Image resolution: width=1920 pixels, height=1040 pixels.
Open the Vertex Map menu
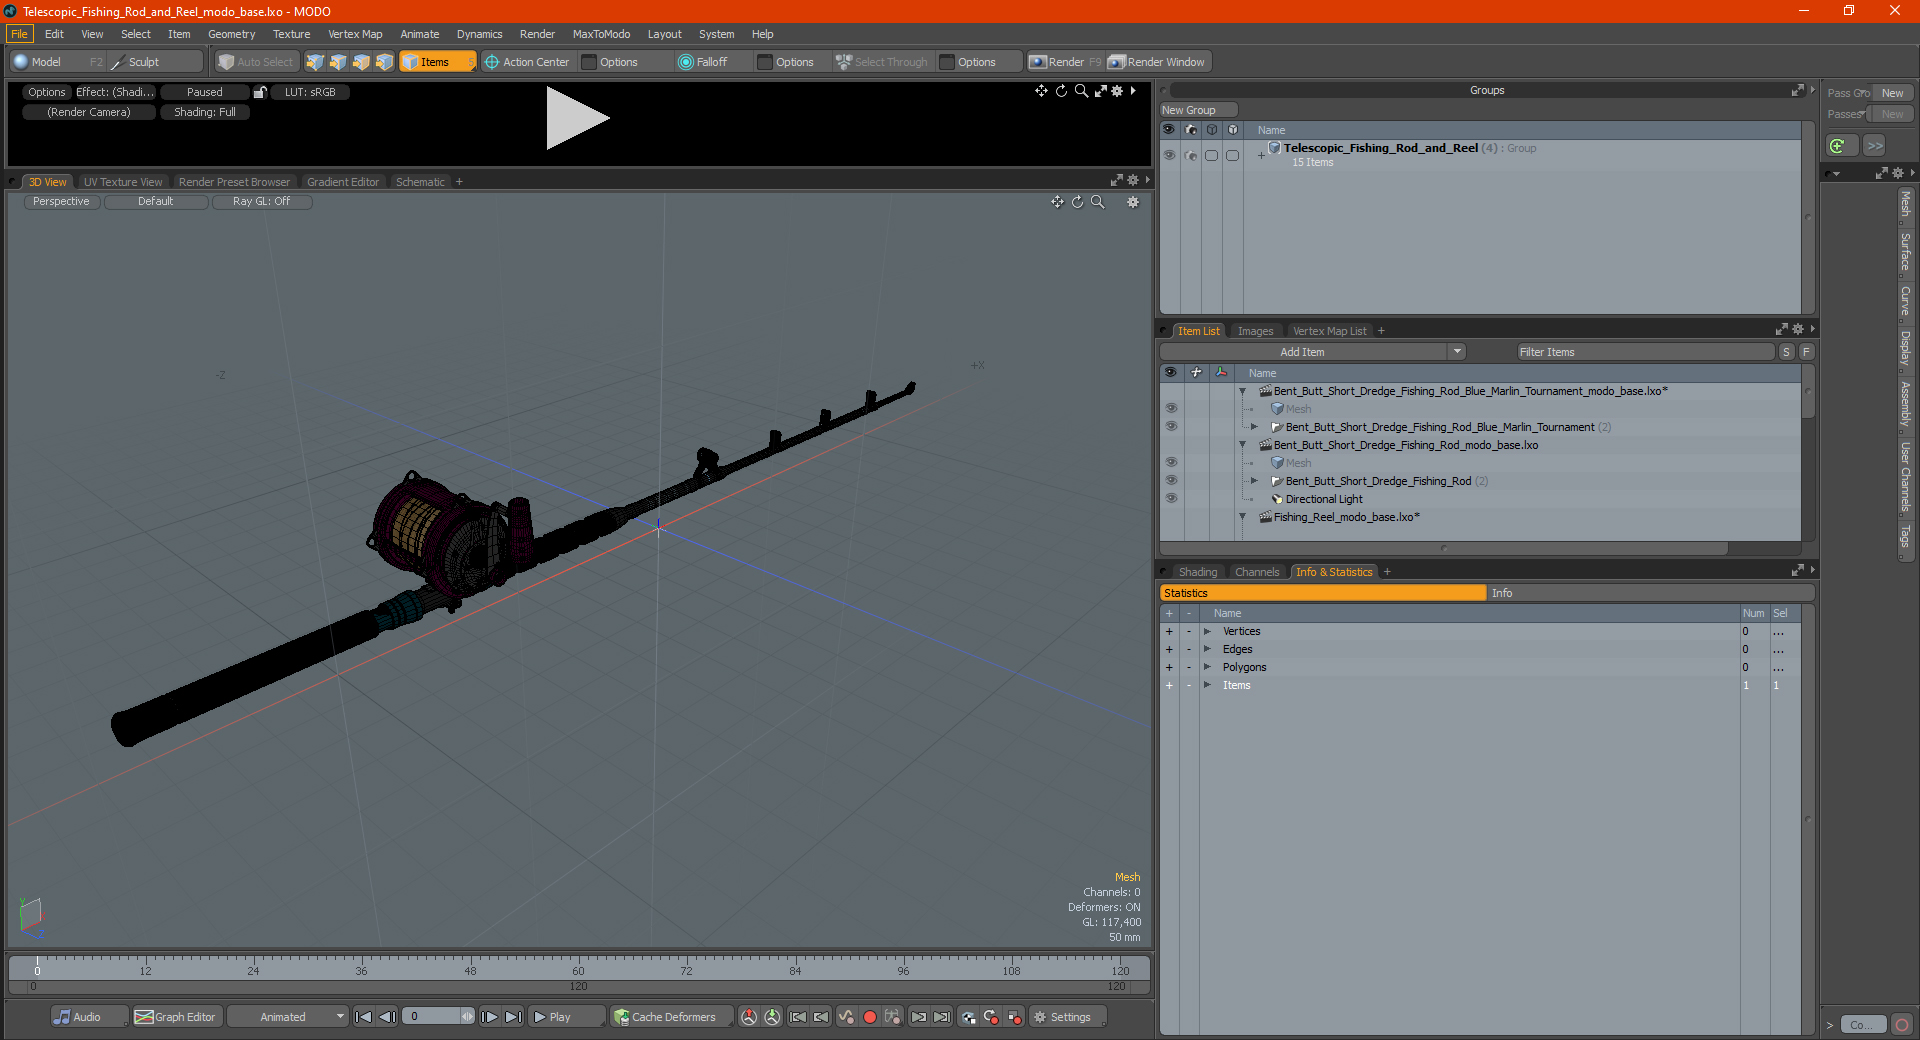tap(355, 34)
